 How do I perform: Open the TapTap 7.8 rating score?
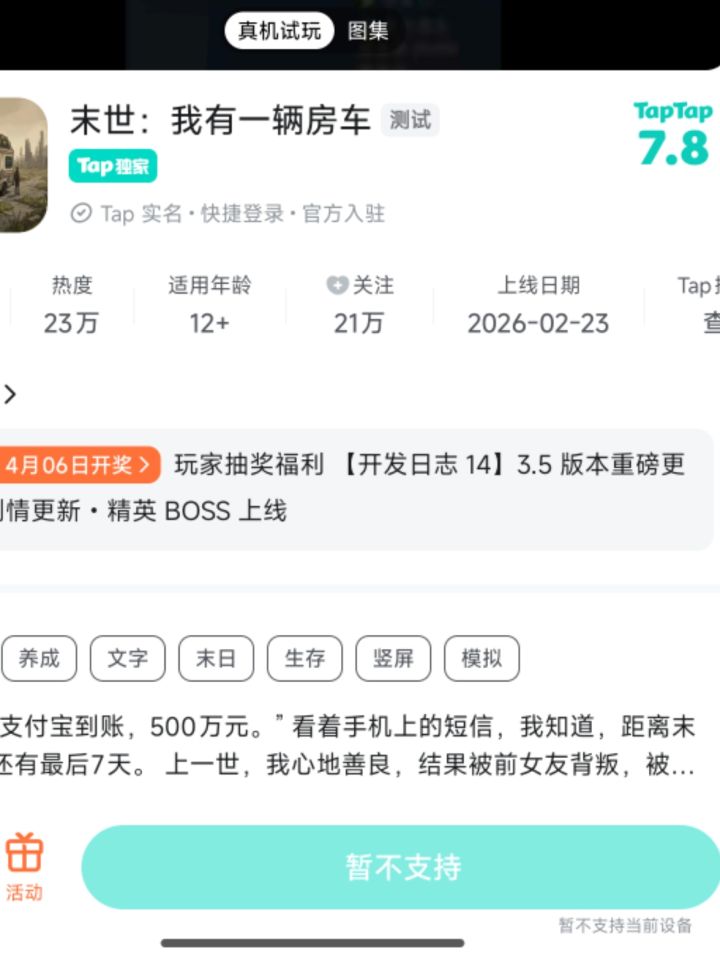tap(673, 135)
